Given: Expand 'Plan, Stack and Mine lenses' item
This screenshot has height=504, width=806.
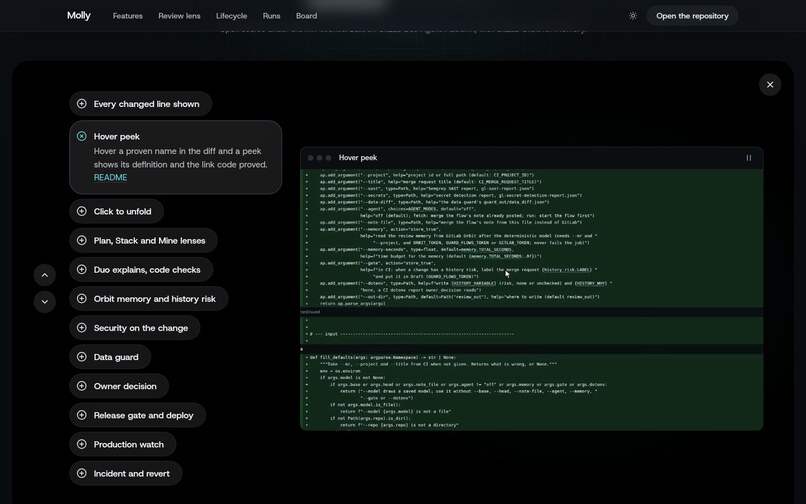Looking at the screenshot, I should (x=143, y=240).
